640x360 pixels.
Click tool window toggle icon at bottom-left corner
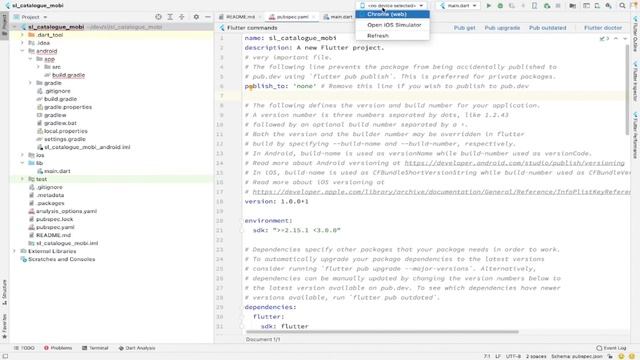click(x=5, y=356)
